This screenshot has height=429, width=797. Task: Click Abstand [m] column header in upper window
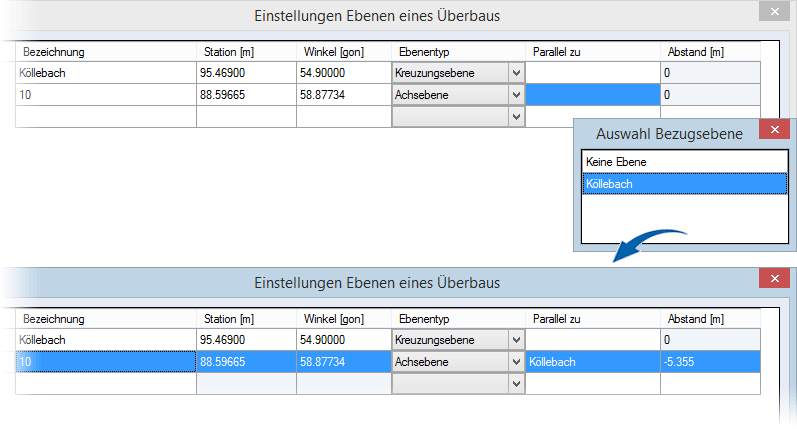[x=711, y=52]
